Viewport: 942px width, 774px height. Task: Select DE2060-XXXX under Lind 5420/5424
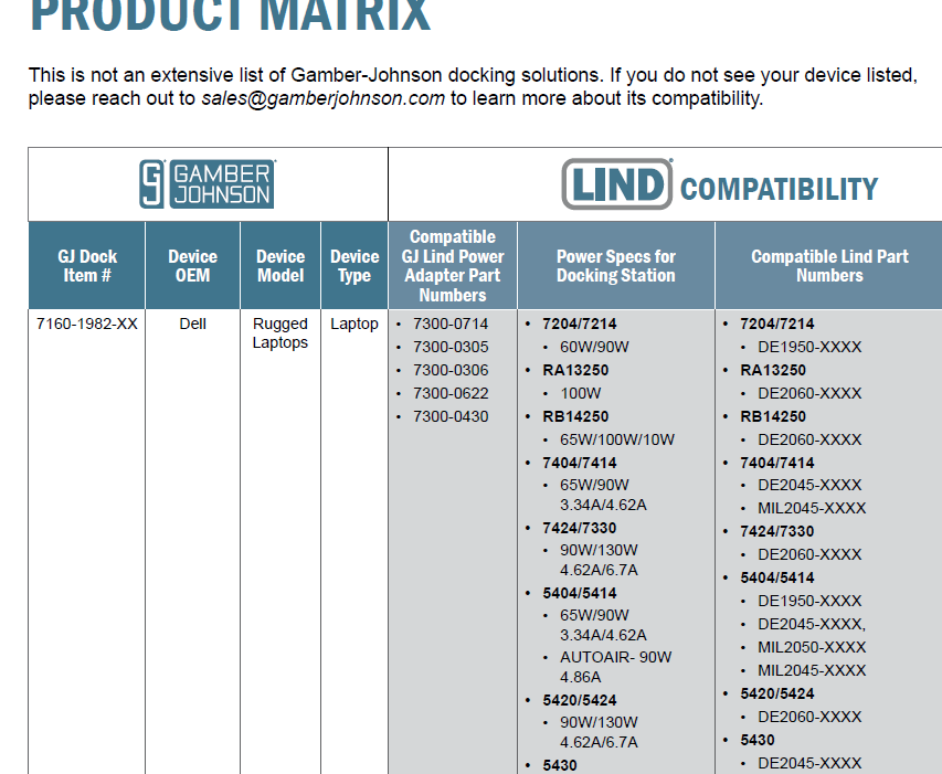pyautogui.click(x=809, y=717)
